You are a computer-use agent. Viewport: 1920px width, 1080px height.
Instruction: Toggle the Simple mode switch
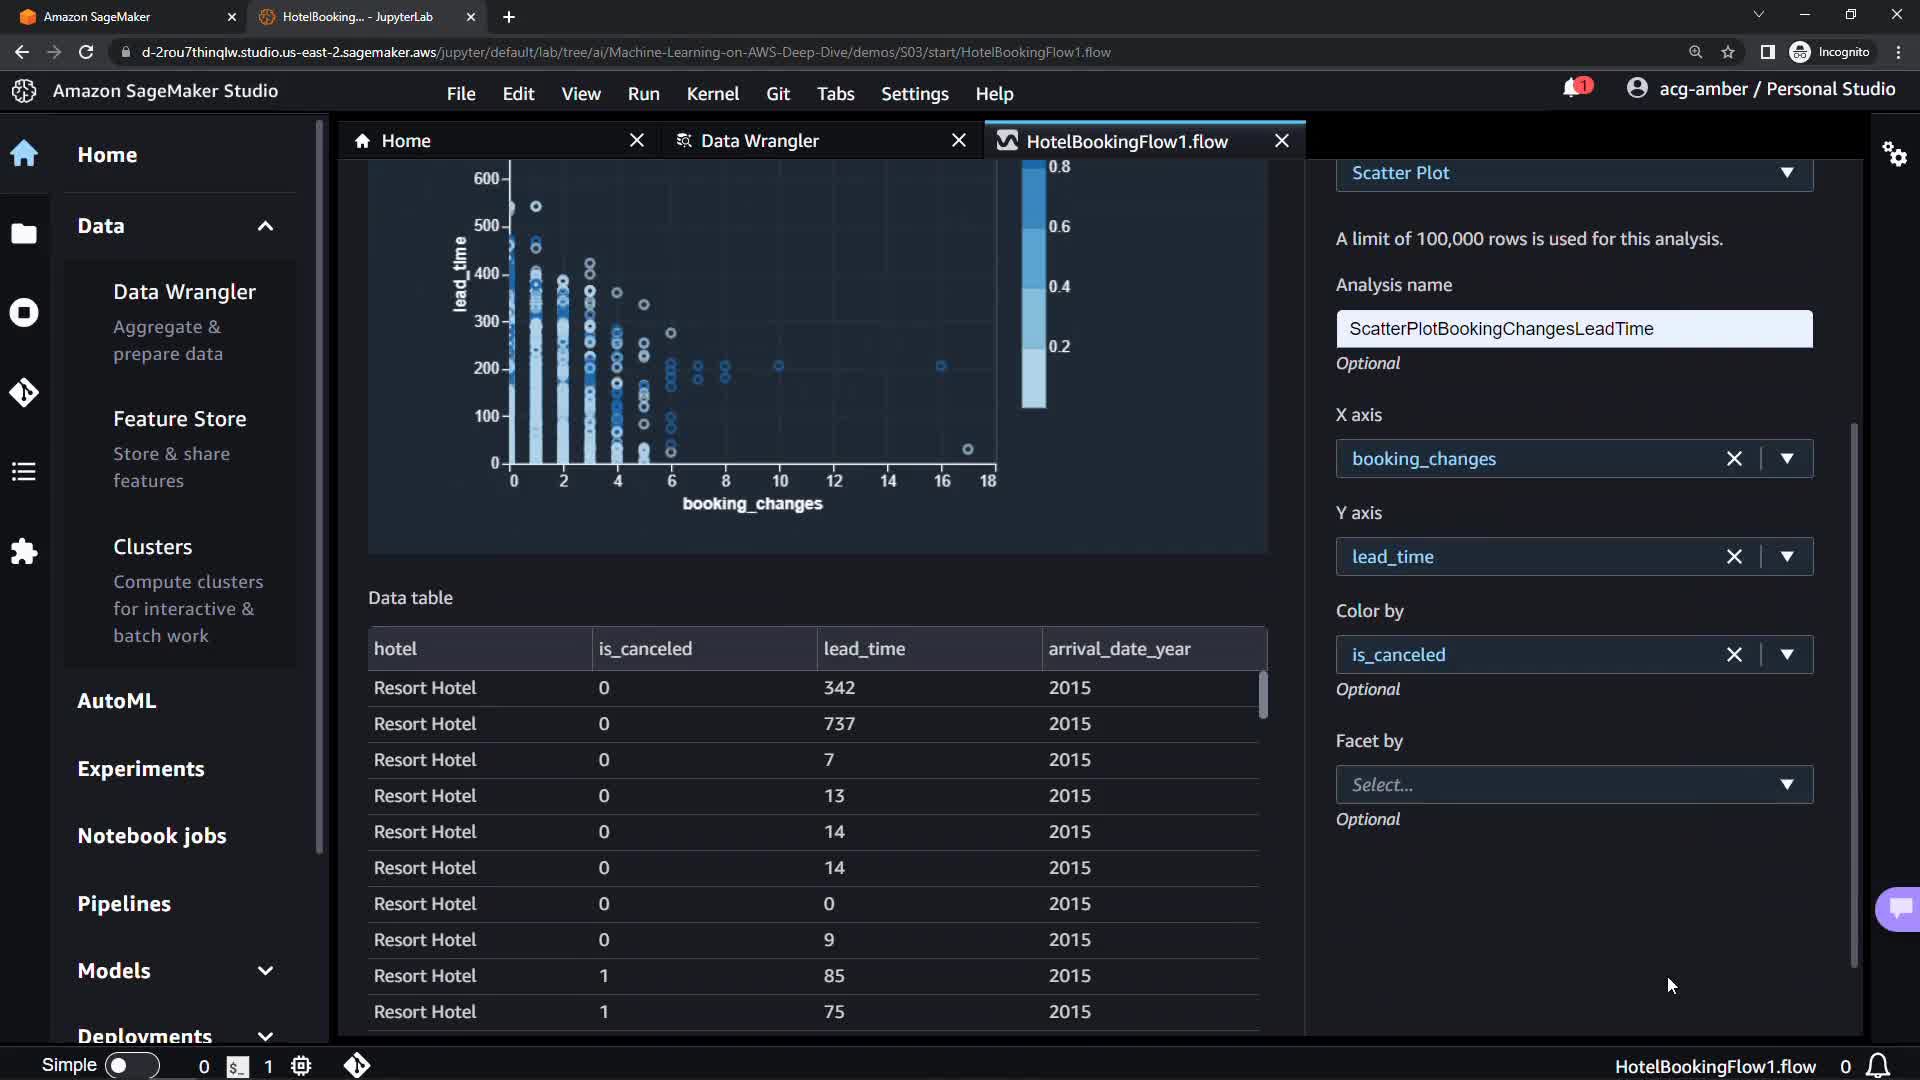[x=131, y=1066]
